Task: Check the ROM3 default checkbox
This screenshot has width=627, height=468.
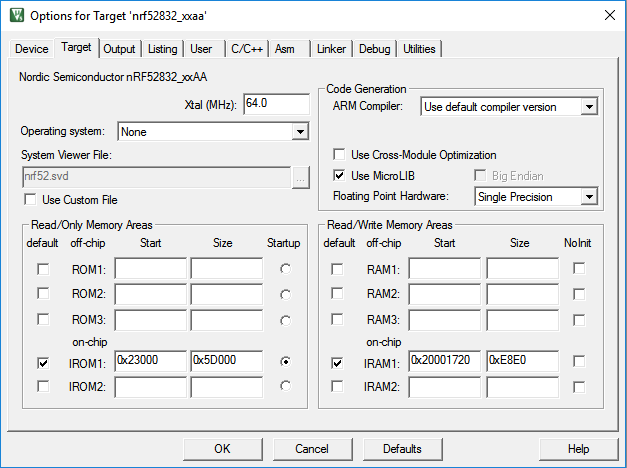Action: click(43, 319)
